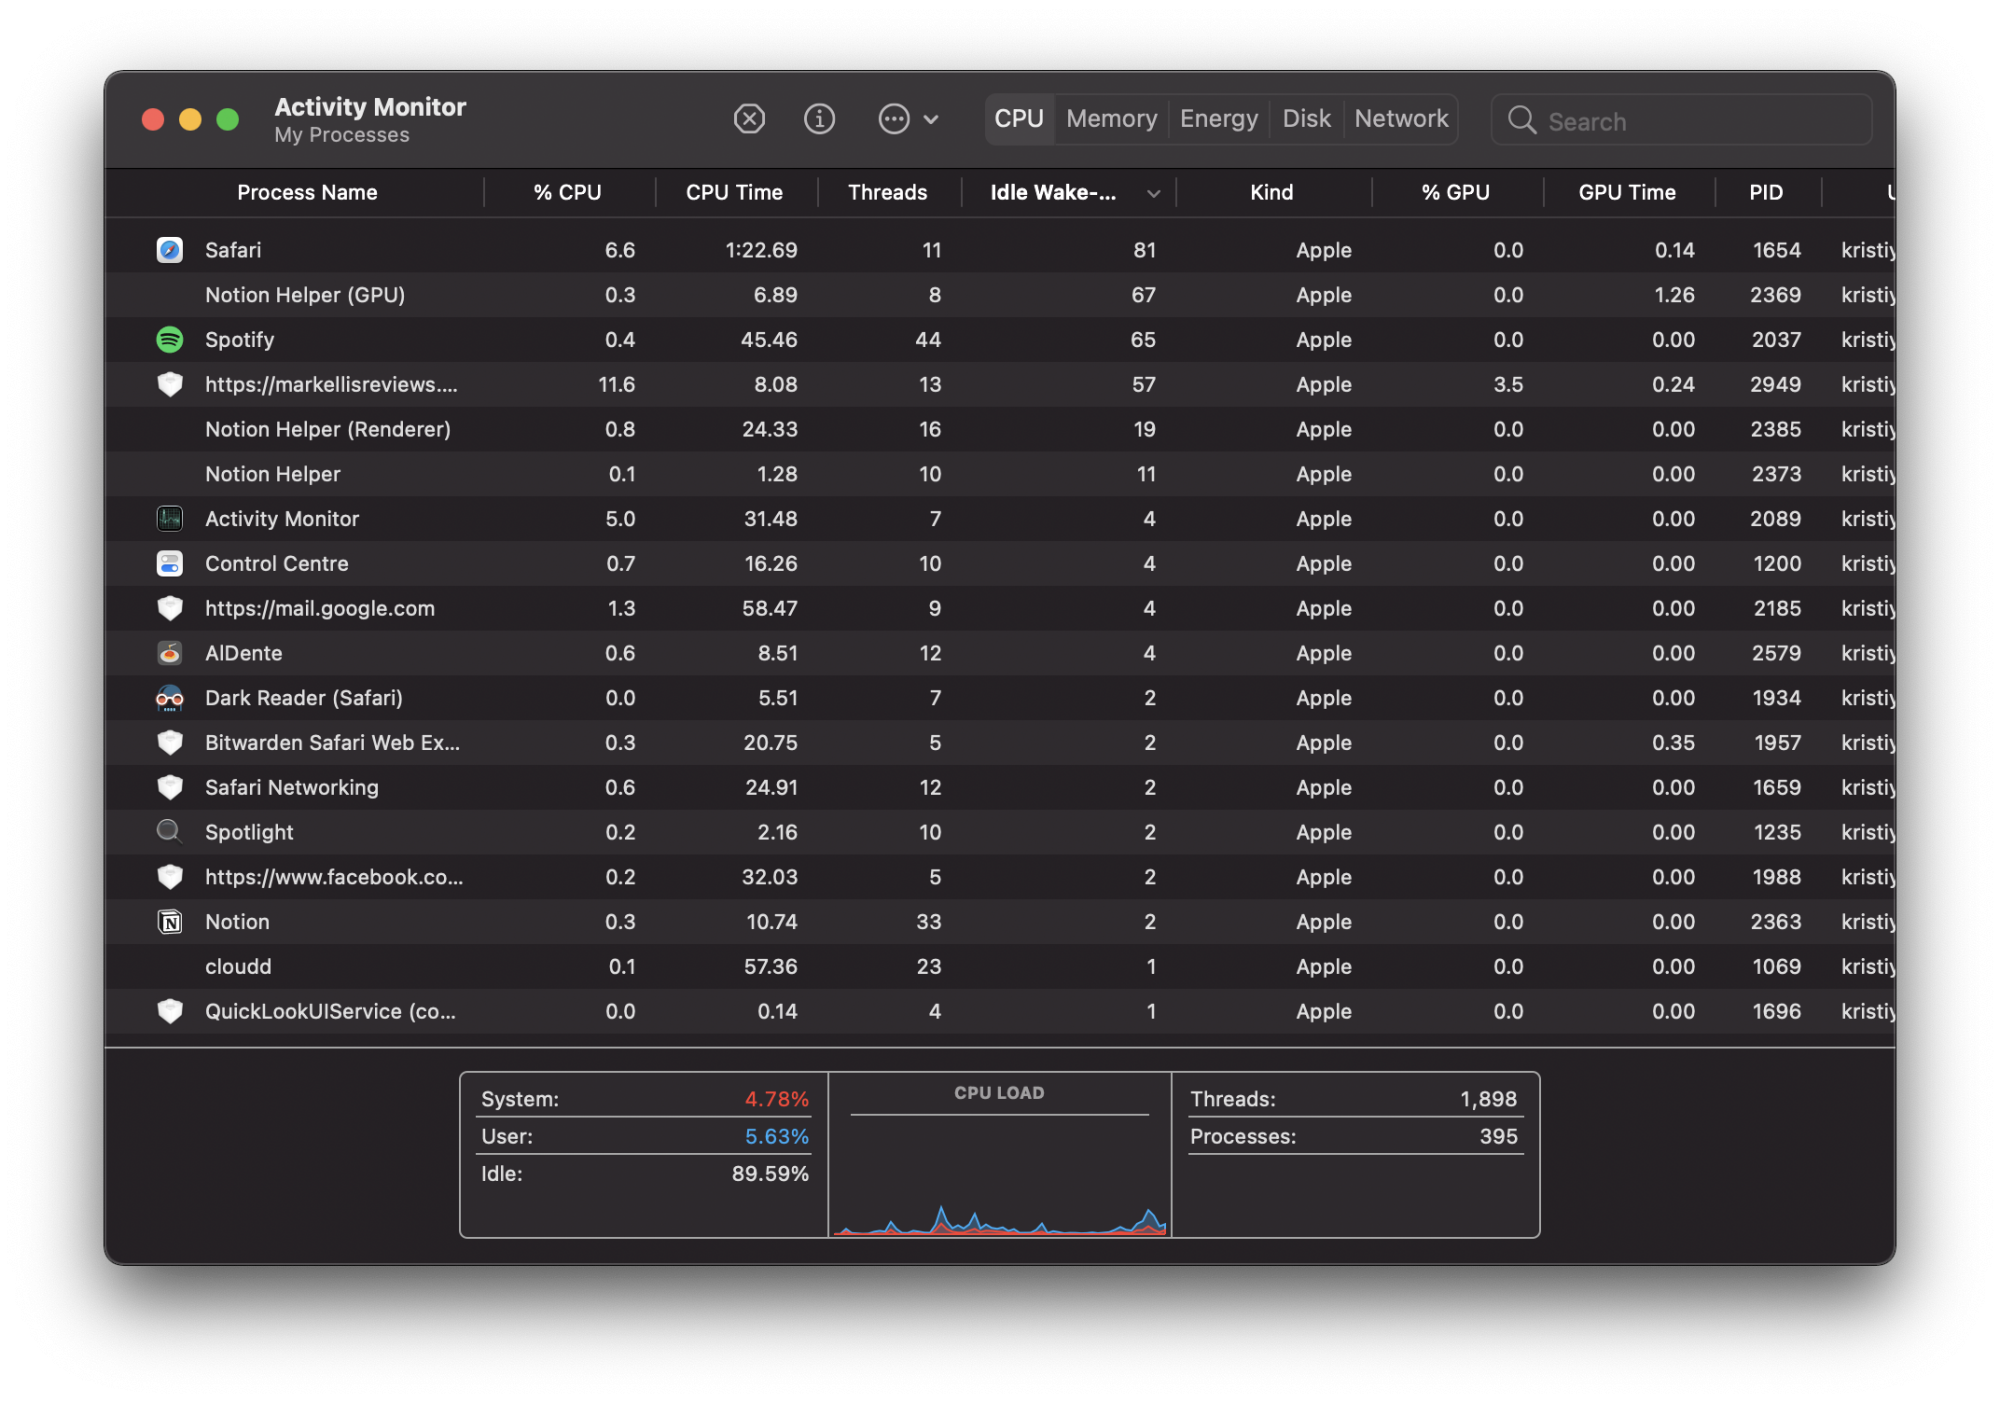Click the green Spotify app icon
Image resolution: width=2000 pixels, height=1403 pixels.
(x=170, y=340)
